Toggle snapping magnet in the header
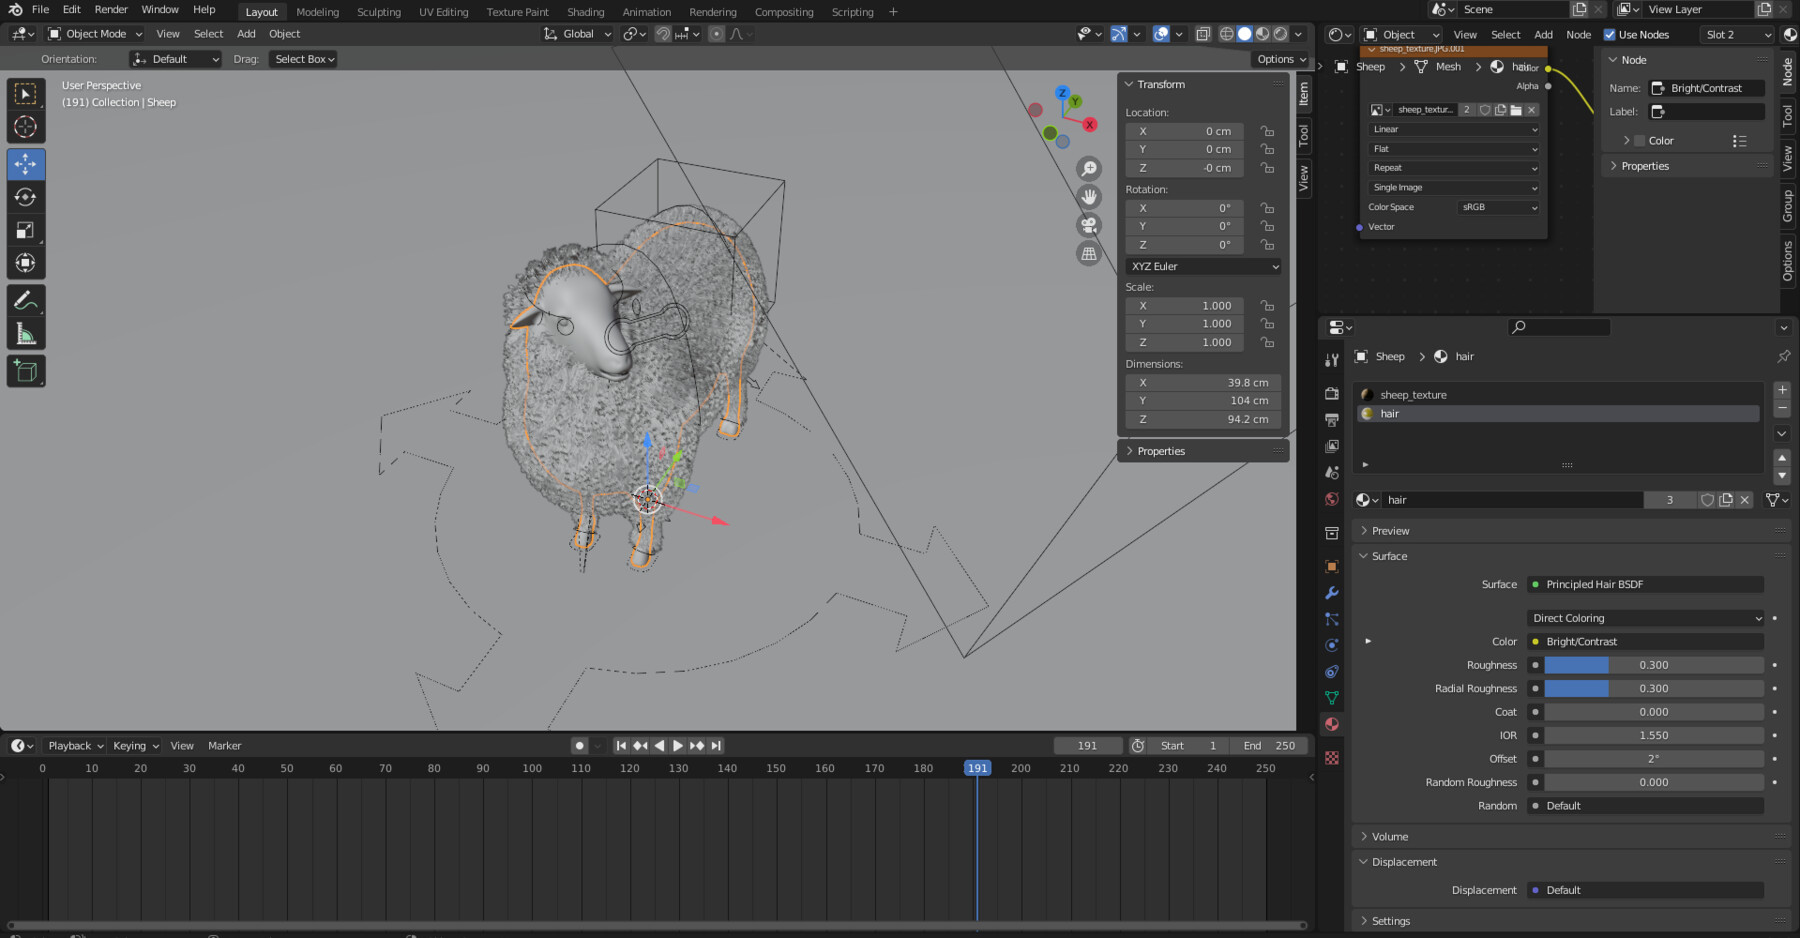This screenshot has width=1800, height=938. pyautogui.click(x=663, y=33)
